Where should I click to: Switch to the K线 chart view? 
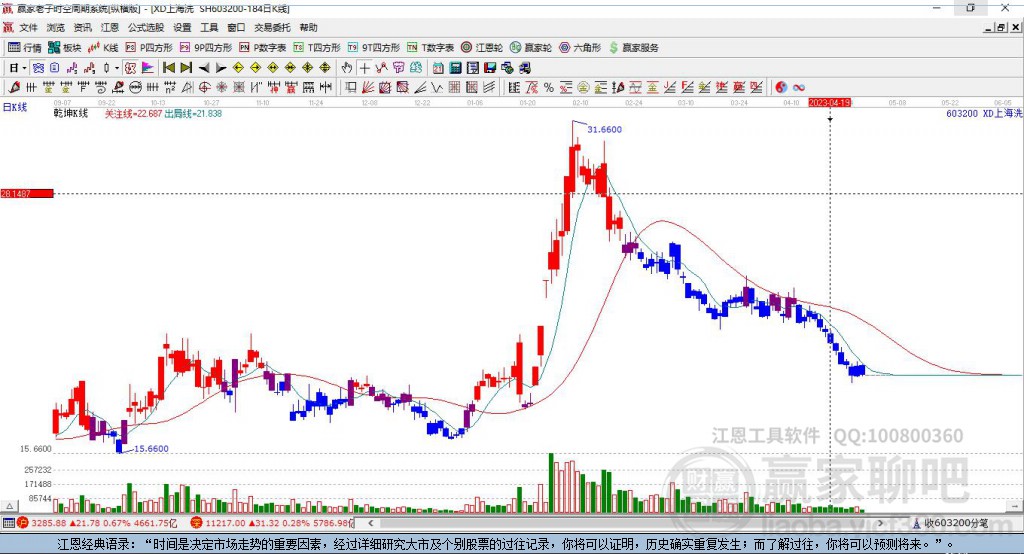pyautogui.click(x=103, y=48)
